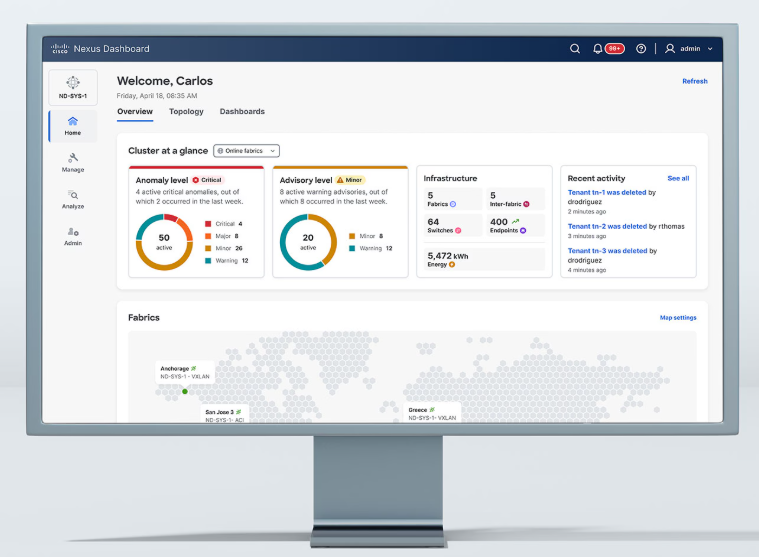759x557 pixels.
Task: Go to Home in the sidebar
Action: [73, 126]
